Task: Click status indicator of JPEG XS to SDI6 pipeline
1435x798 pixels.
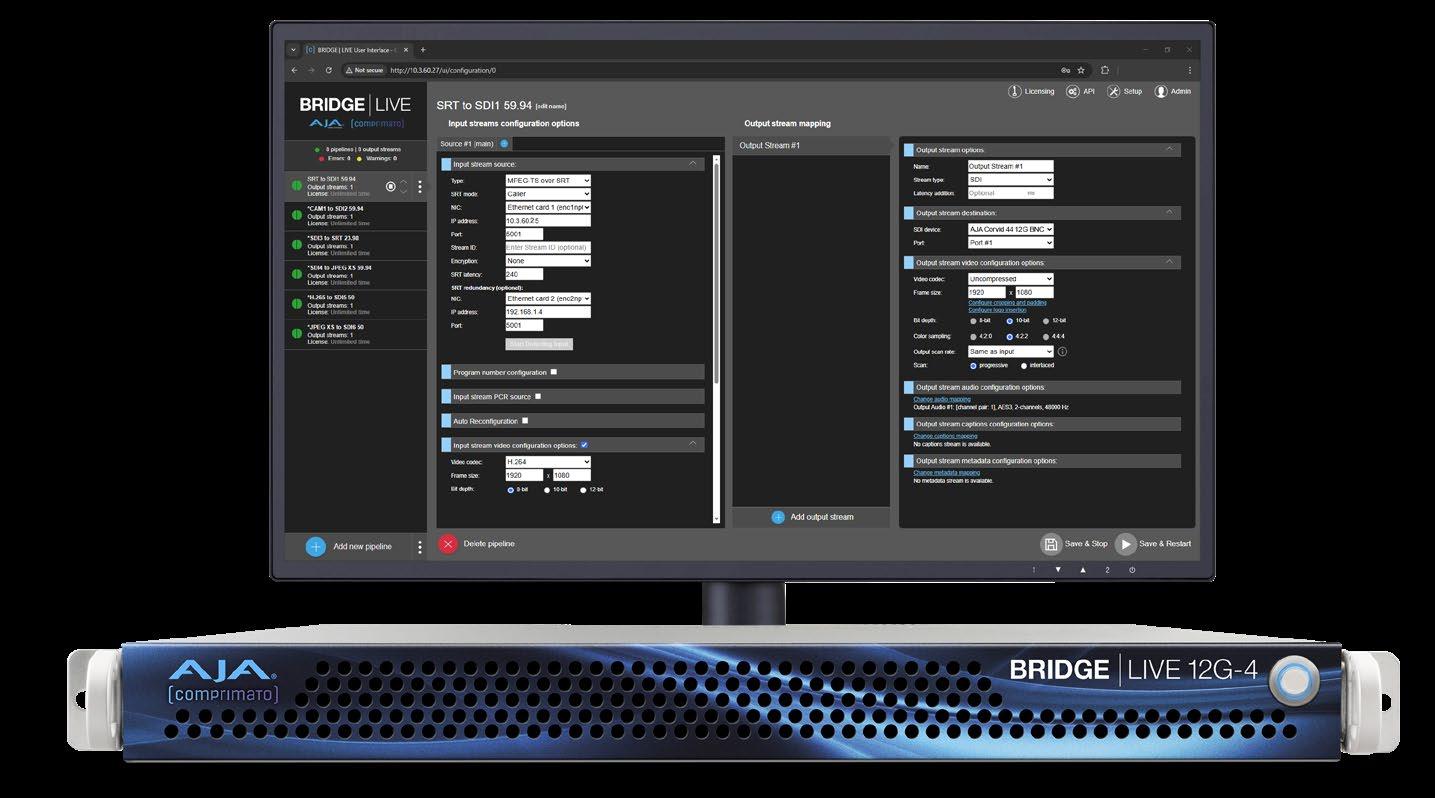Action: pos(297,333)
